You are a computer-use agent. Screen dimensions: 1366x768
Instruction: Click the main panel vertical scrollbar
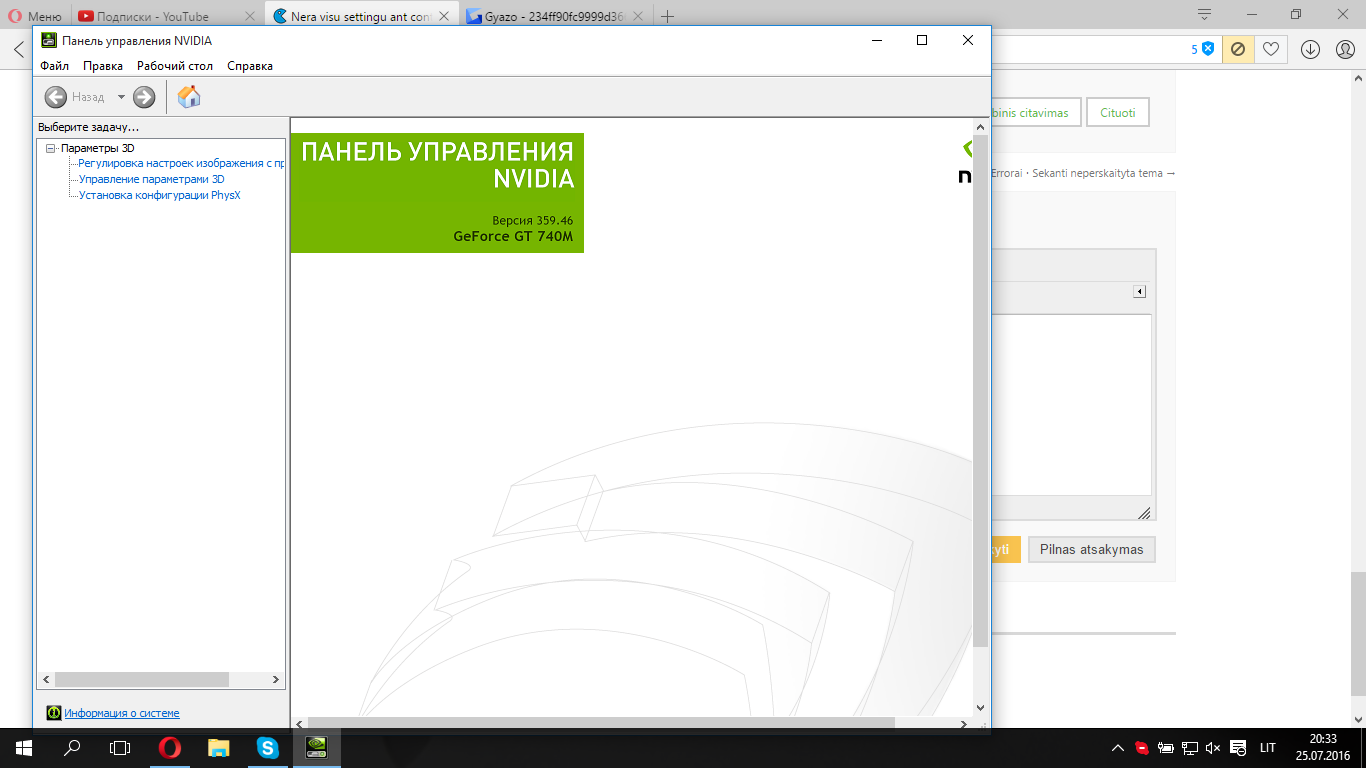point(980,390)
